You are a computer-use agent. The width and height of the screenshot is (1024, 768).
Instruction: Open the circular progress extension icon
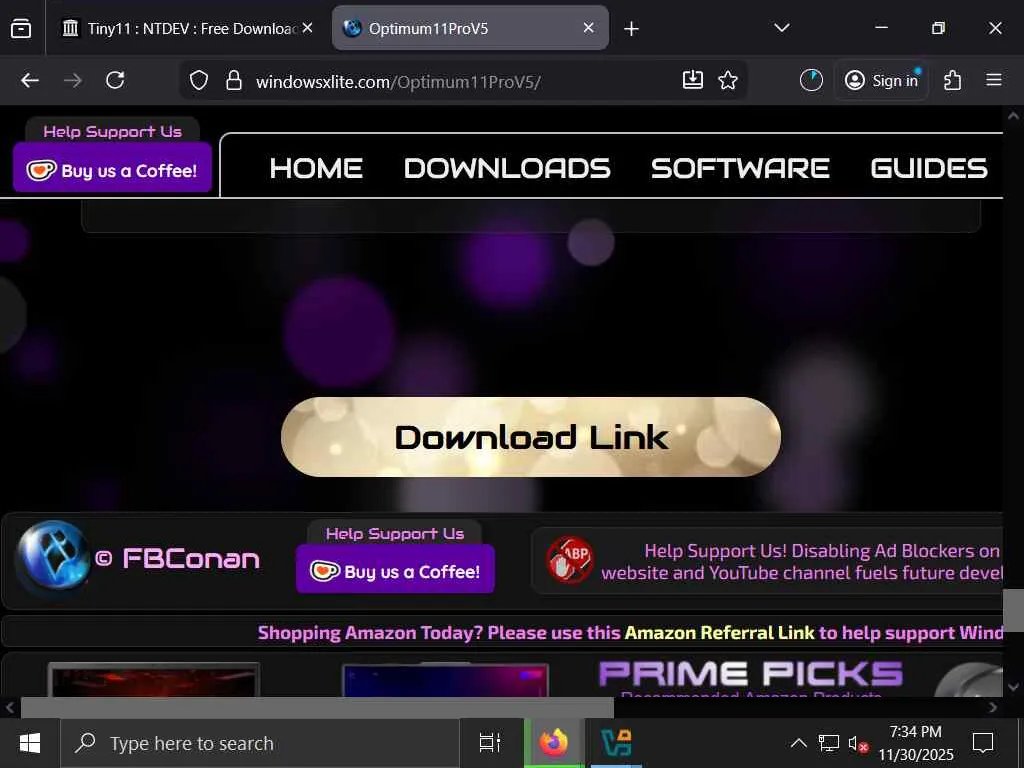pyautogui.click(x=811, y=80)
